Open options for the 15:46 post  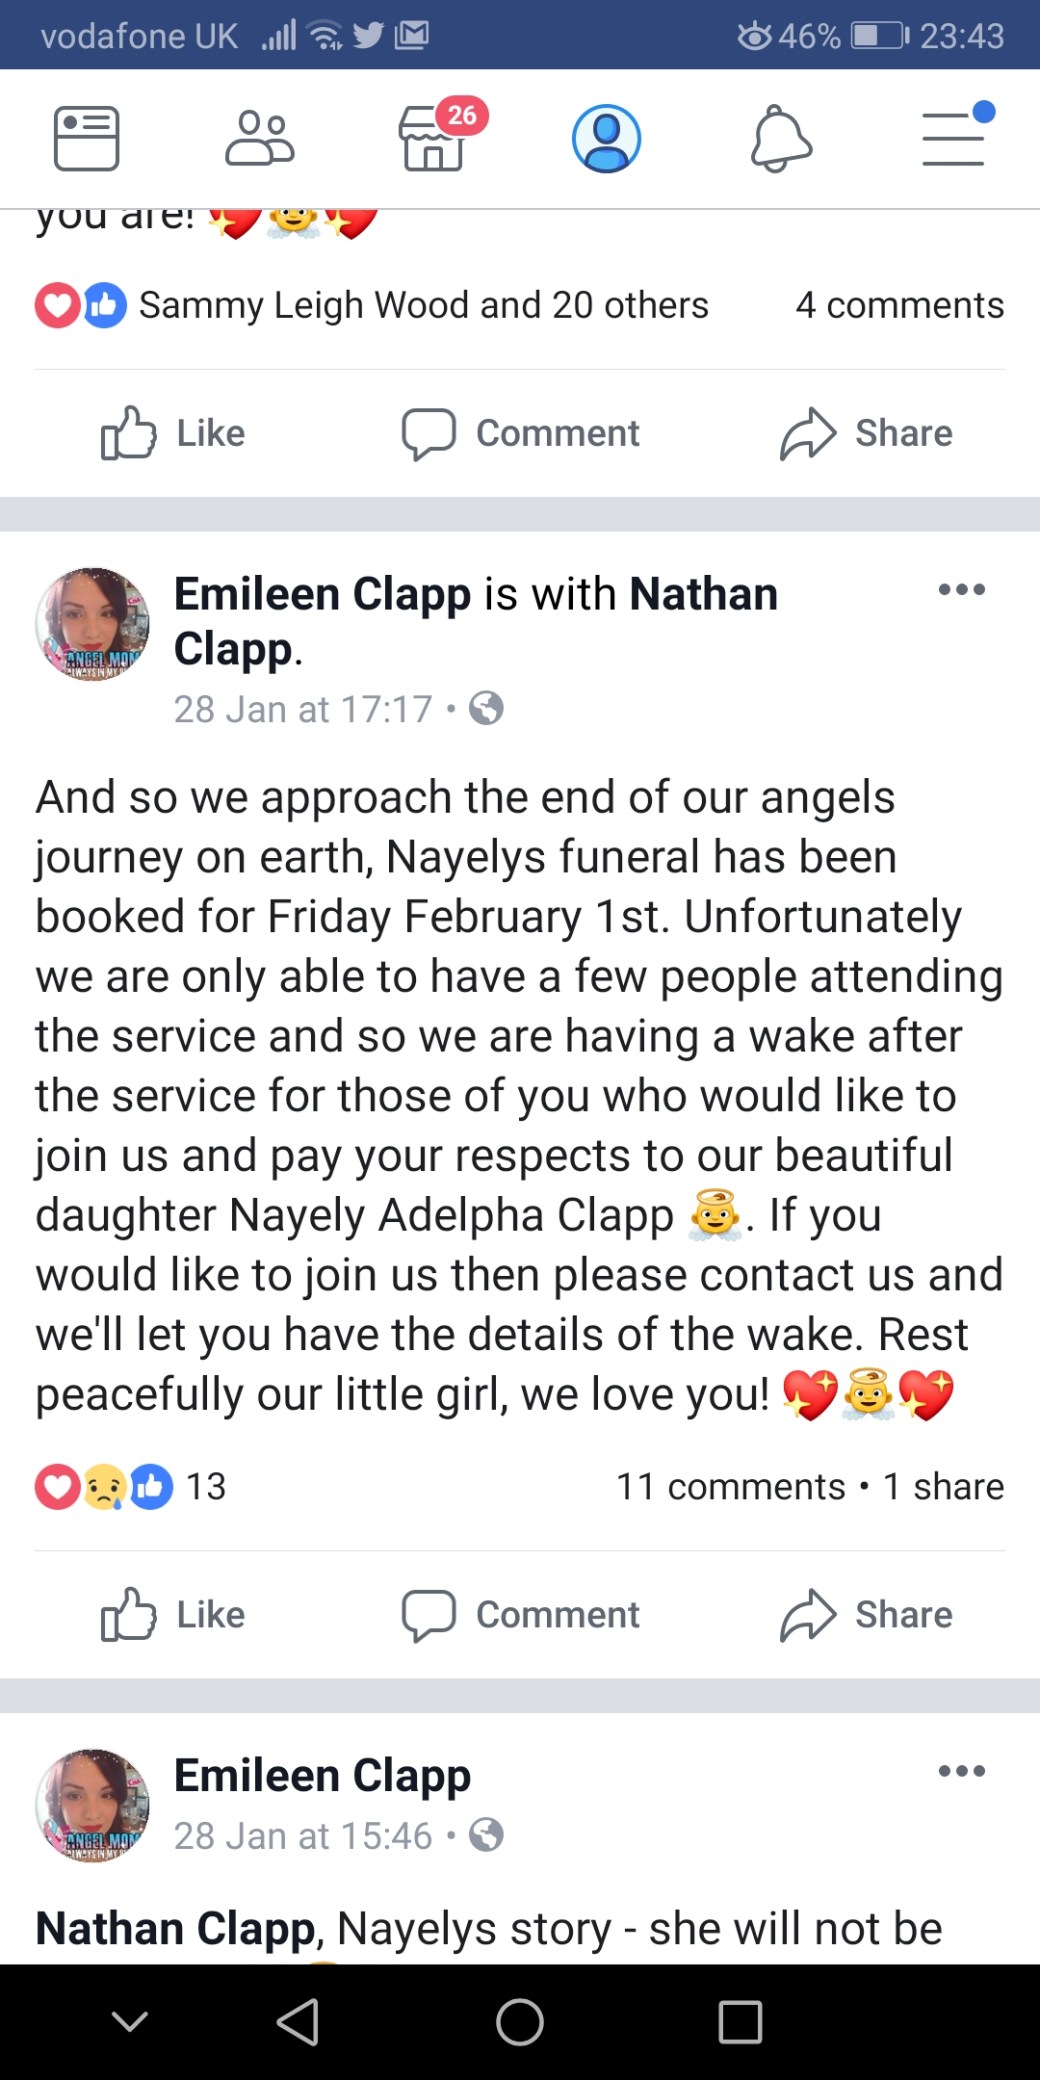[961, 1771]
